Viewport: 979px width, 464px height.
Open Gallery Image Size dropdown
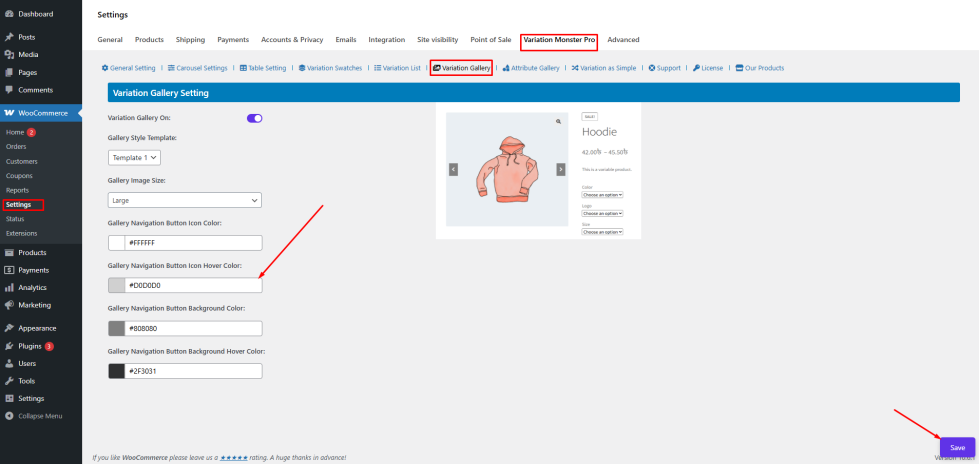point(185,200)
